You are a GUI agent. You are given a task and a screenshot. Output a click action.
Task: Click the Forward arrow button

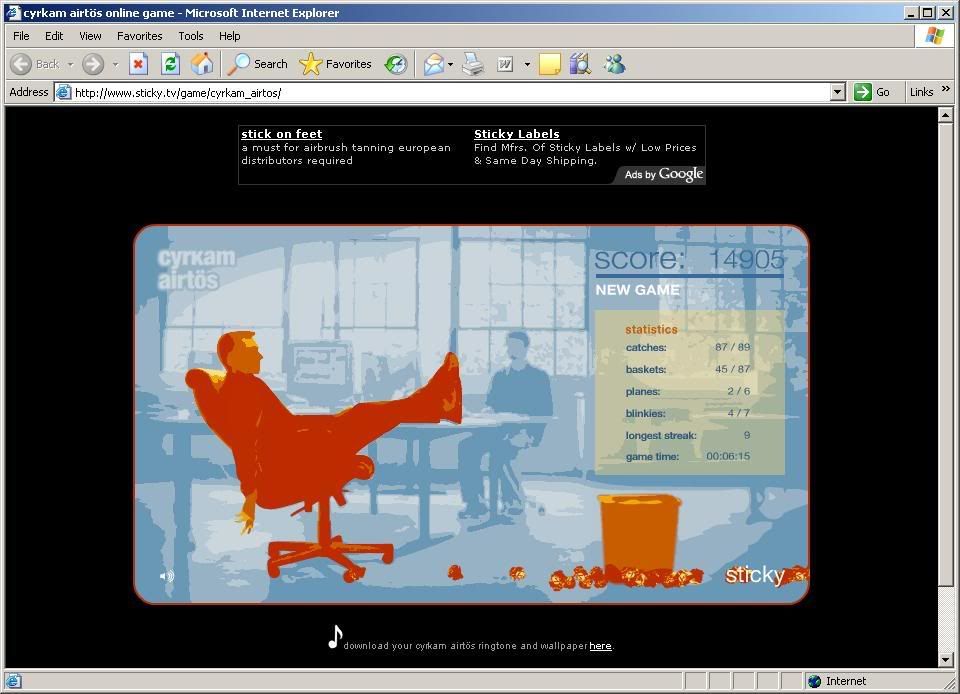point(93,64)
